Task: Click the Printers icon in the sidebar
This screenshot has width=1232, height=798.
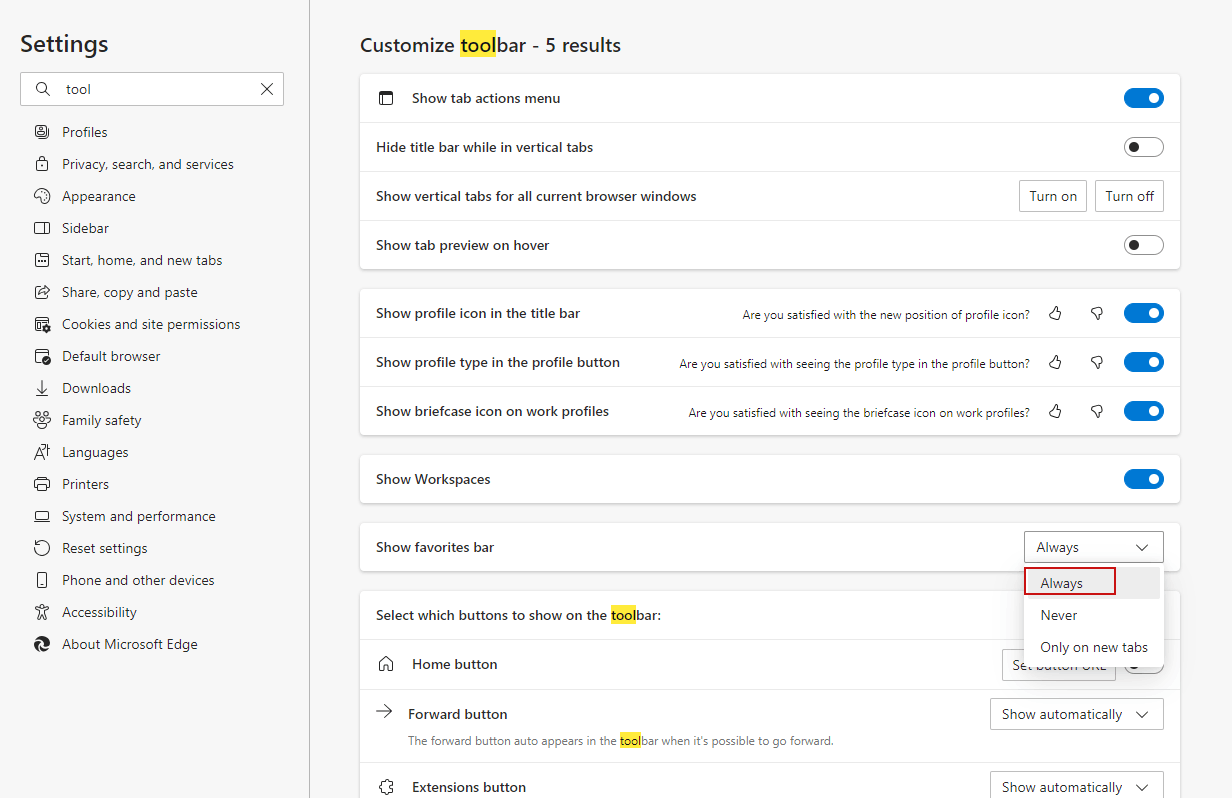Action: click(x=42, y=484)
